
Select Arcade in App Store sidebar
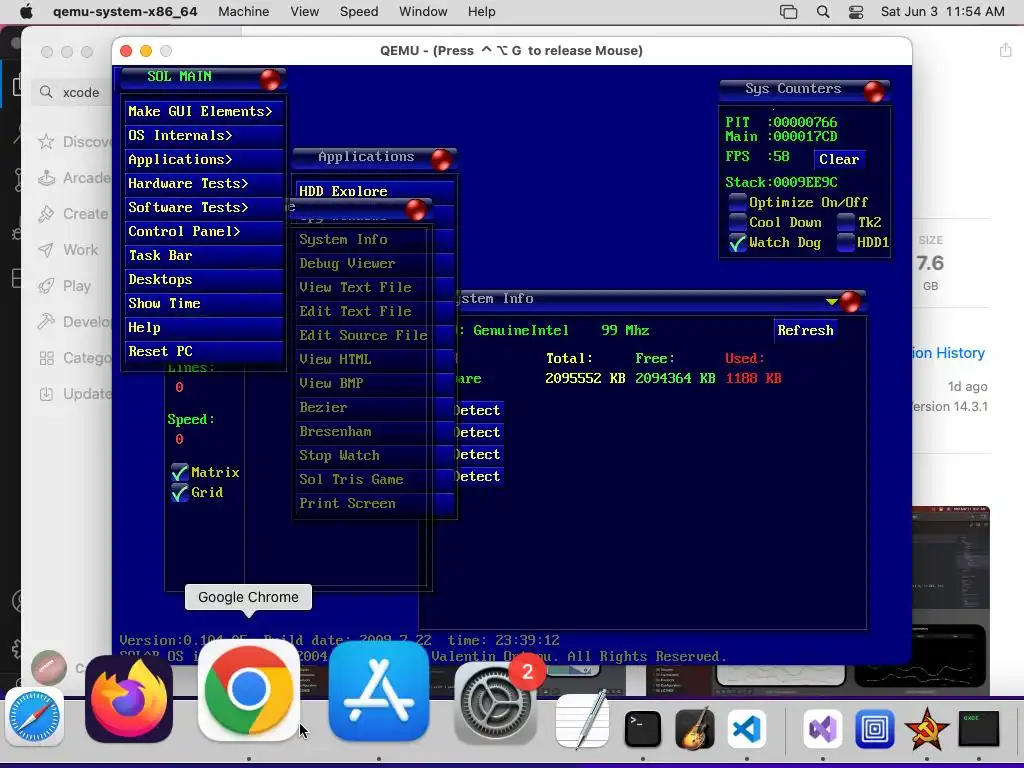tap(74, 178)
